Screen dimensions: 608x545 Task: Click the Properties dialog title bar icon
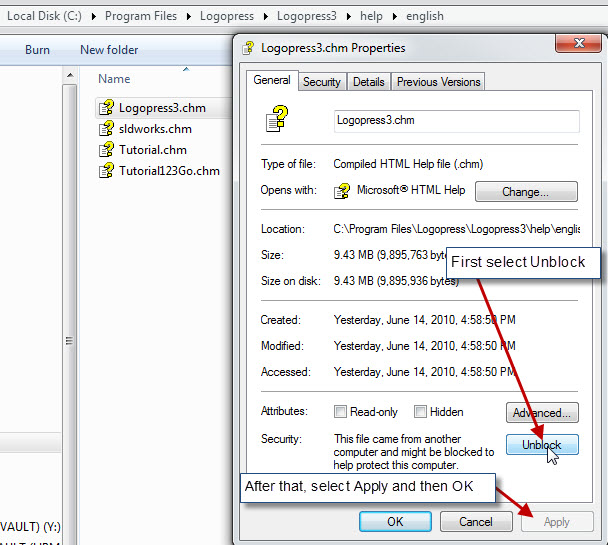point(248,48)
